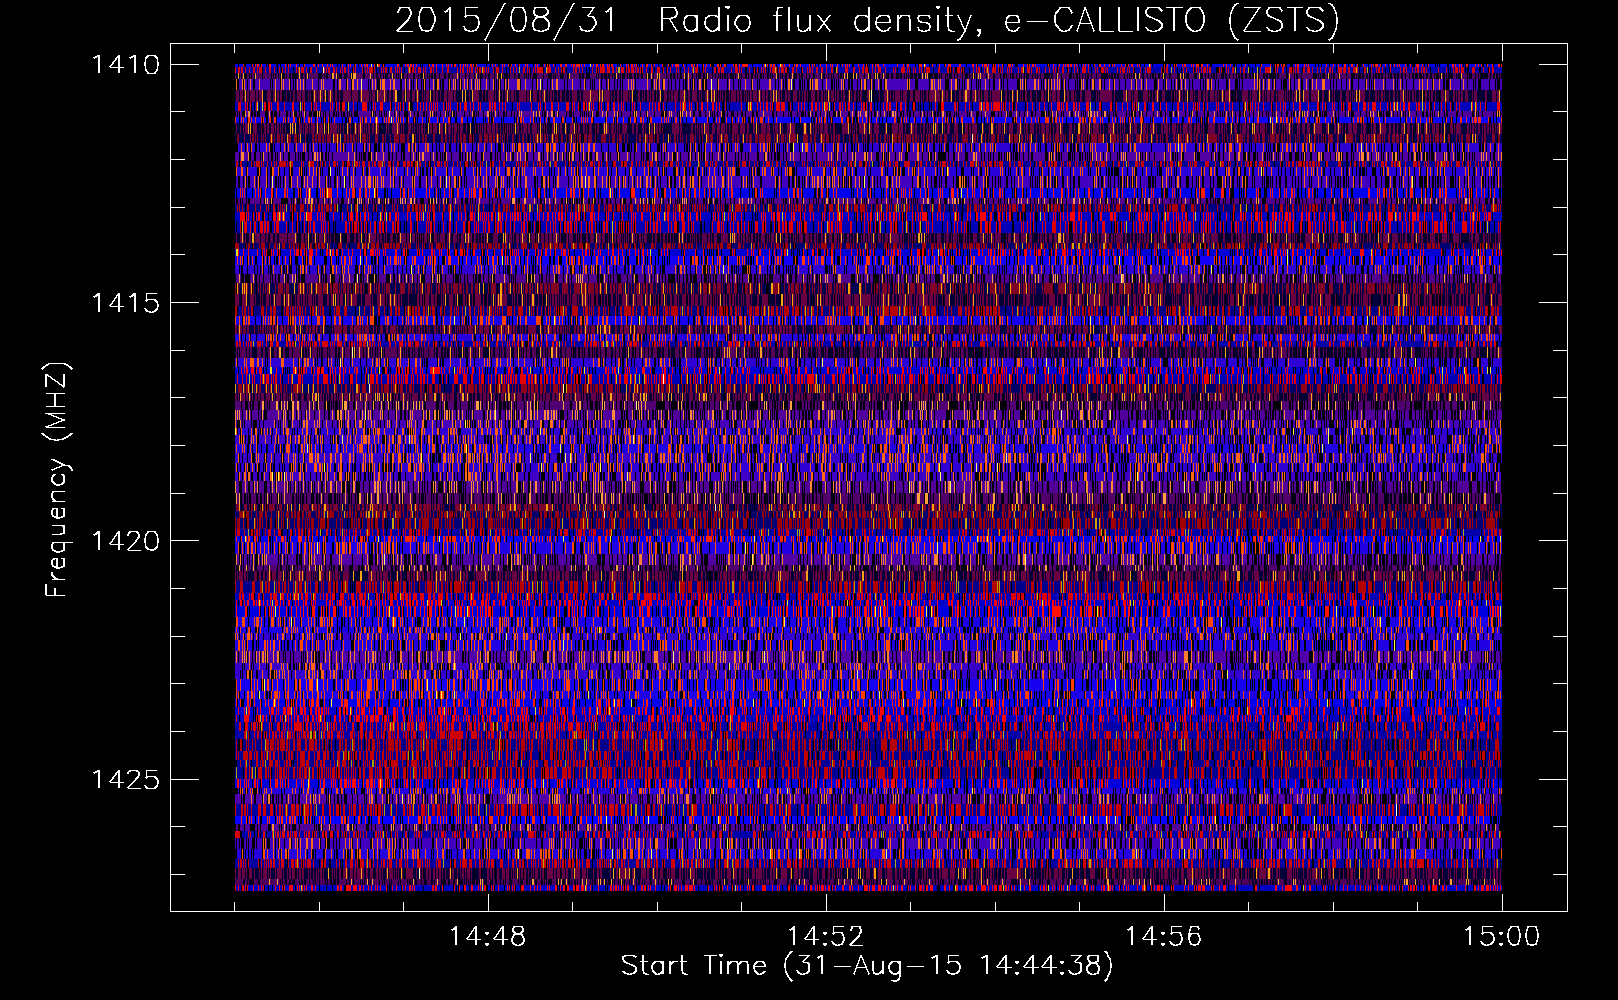1618x1000 pixels.
Task: Click the 'Frequency (MHZ)' axis title
Action: [57, 480]
